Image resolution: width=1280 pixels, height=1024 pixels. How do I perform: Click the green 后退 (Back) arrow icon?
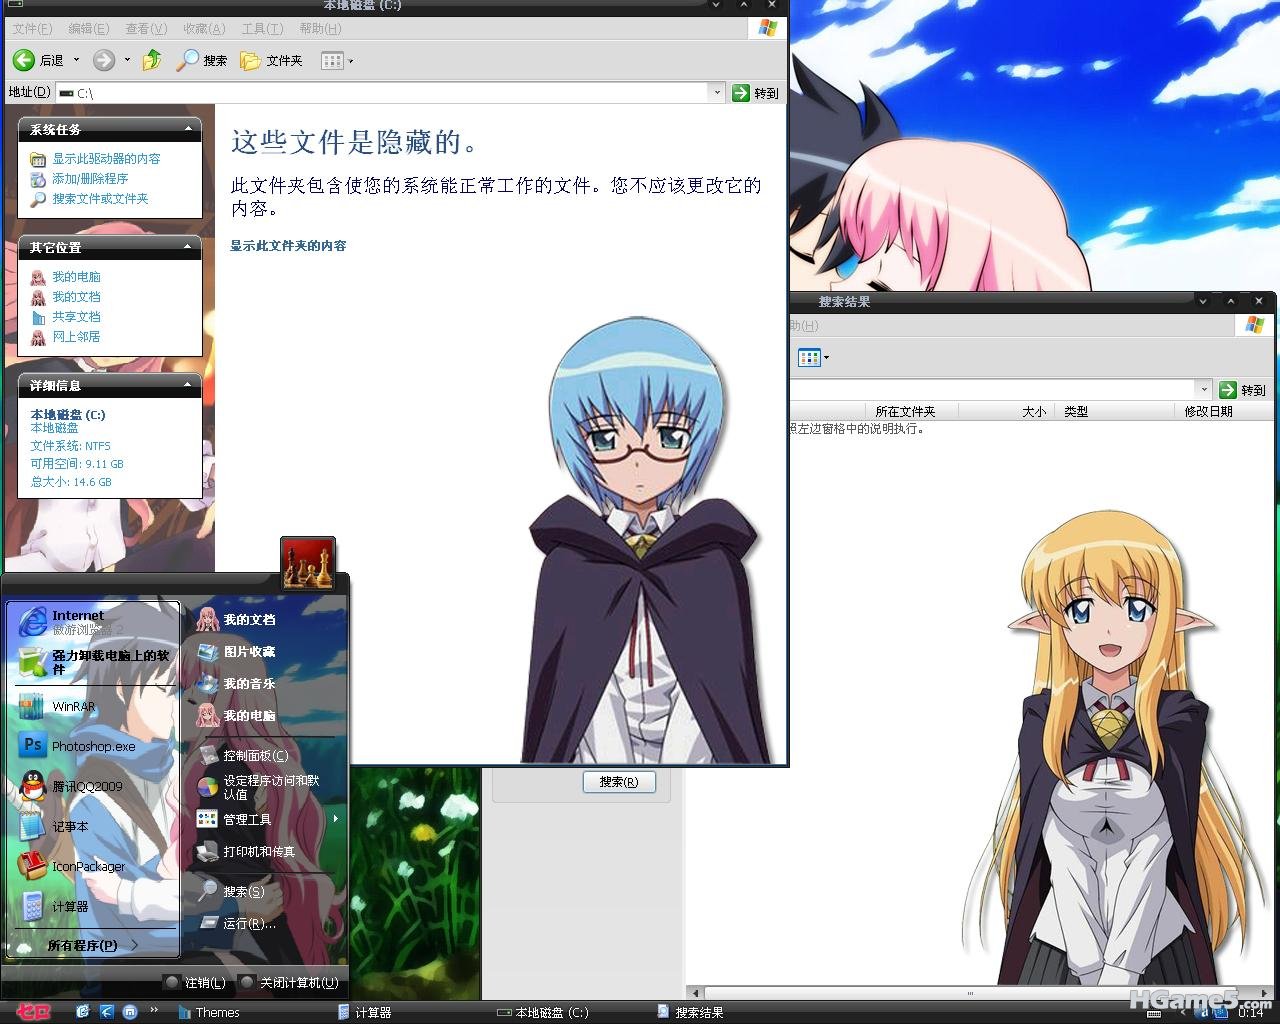point(24,61)
